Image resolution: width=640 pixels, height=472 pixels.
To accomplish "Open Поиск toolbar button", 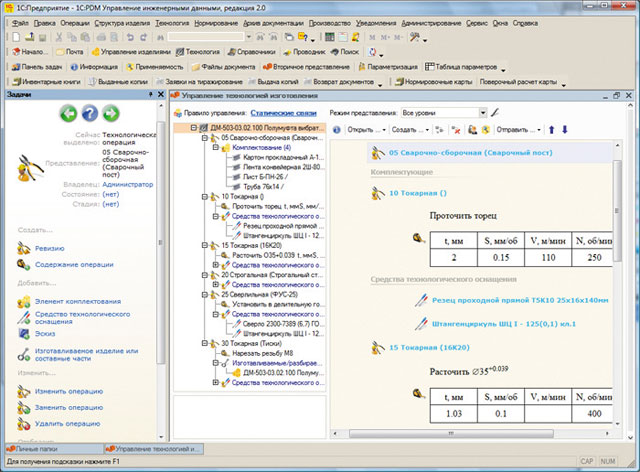I will pyautogui.click(x=345, y=52).
